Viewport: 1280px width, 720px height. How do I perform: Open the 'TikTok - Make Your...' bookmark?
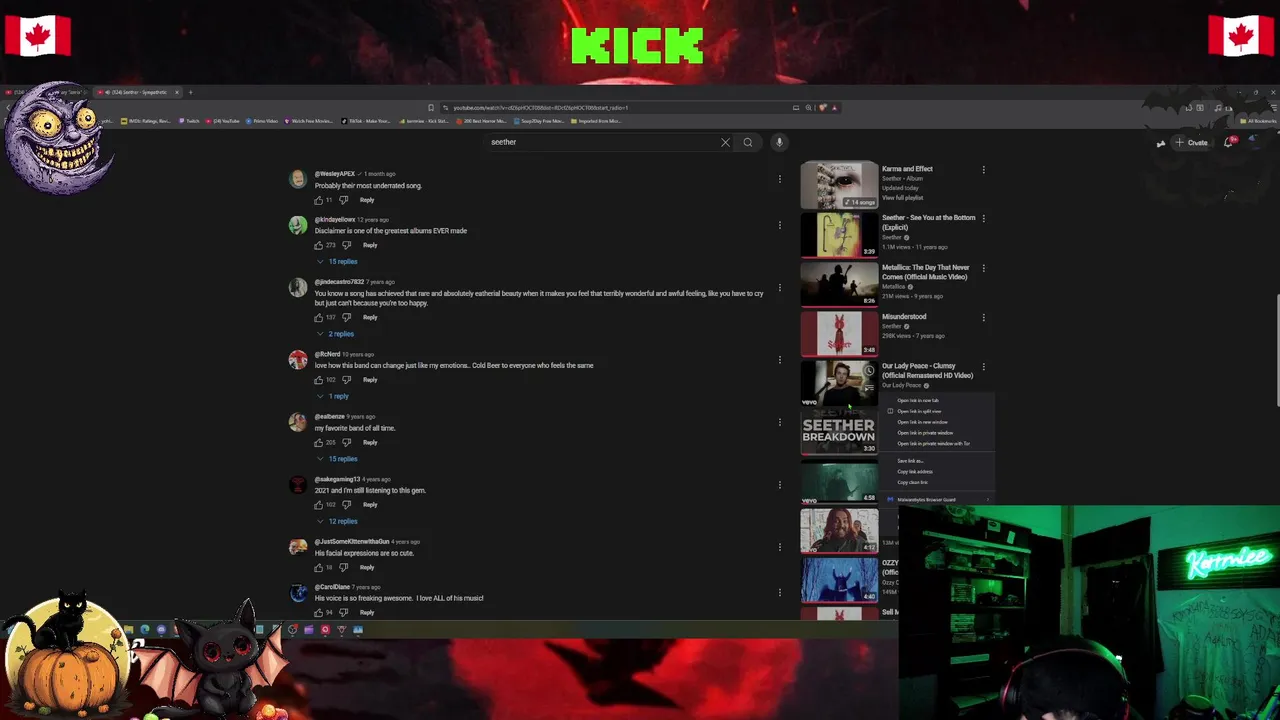[x=366, y=121]
